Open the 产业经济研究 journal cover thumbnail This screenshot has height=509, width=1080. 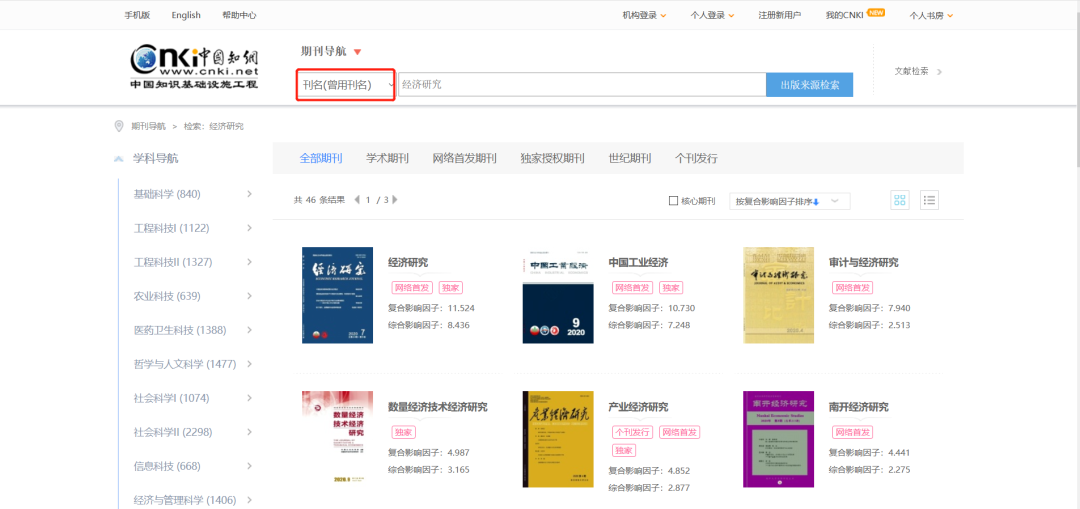pyautogui.click(x=558, y=439)
